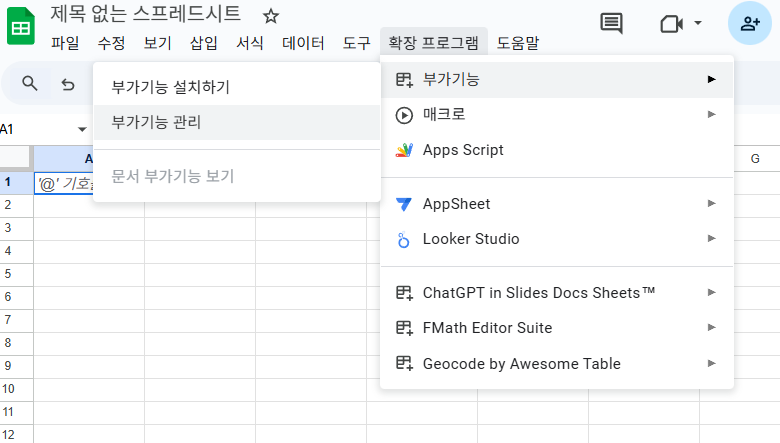This screenshot has height=443, width=780.
Task: Open the name box dropdown arrow
Action: tap(82, 130)
